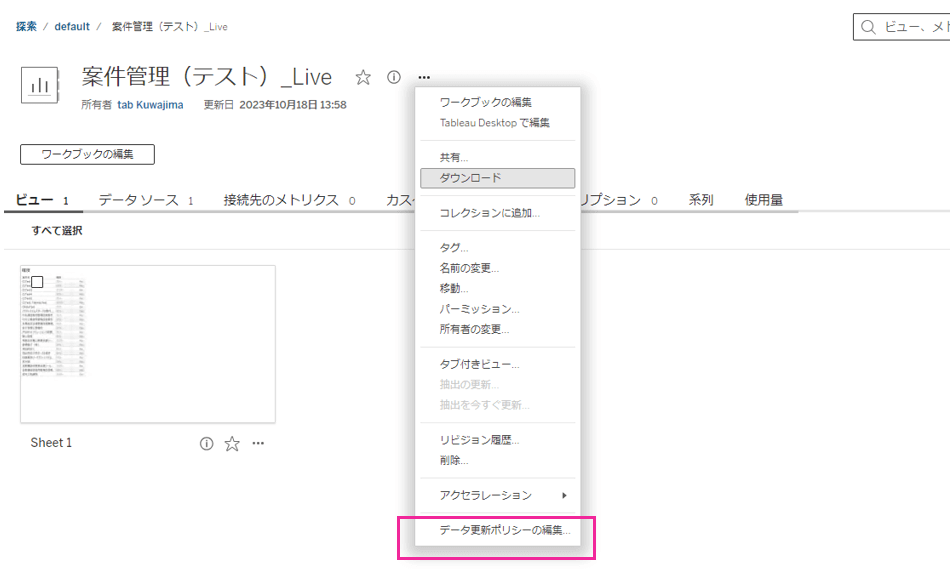Switch to the 使用量 tab
The image size is (951, 586).
(764, 200)
